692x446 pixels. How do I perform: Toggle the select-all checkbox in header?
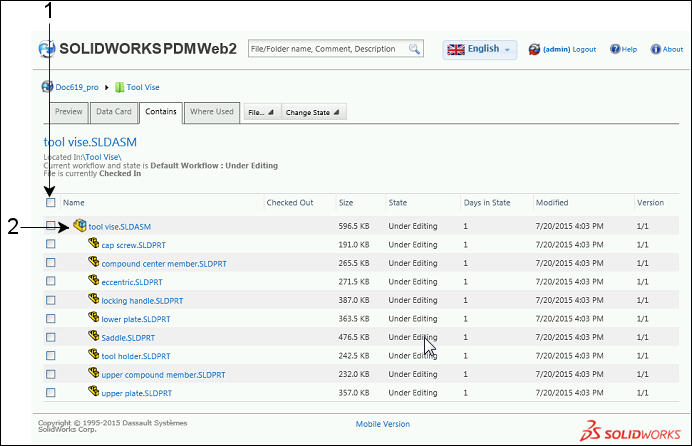click(51, 203)
